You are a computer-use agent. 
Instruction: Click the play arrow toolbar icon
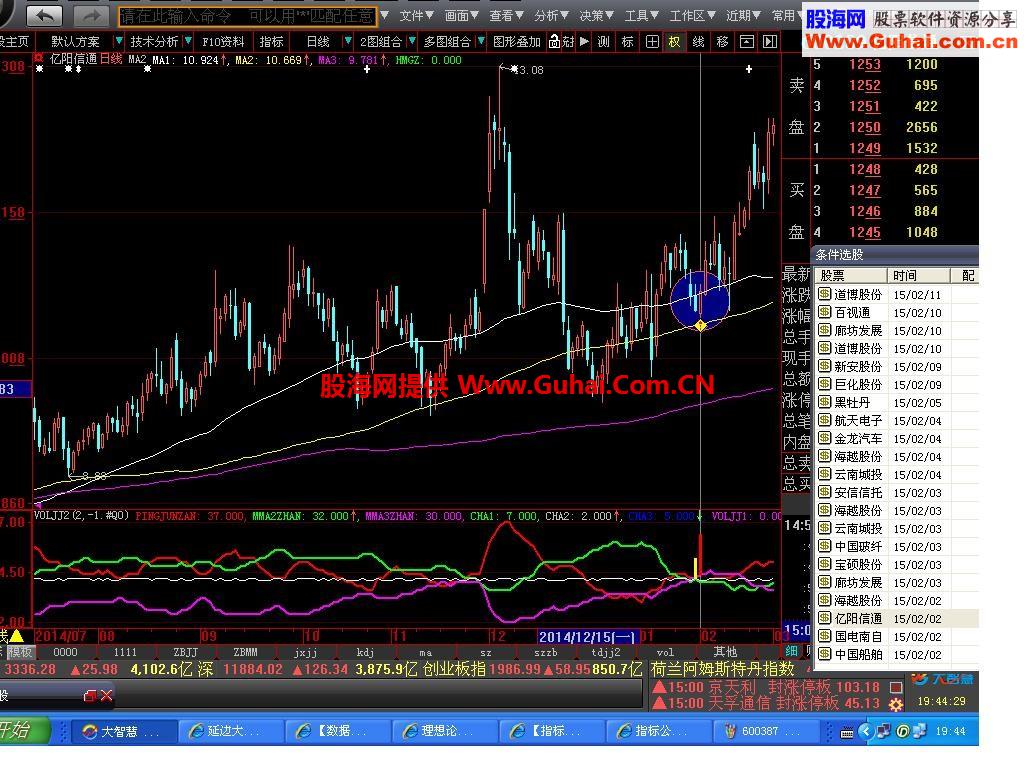584,41
